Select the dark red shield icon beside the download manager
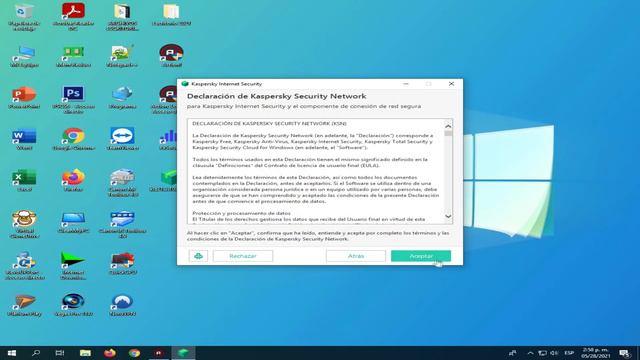The width and height of the screenshot is (640, 360). [122, 263]
